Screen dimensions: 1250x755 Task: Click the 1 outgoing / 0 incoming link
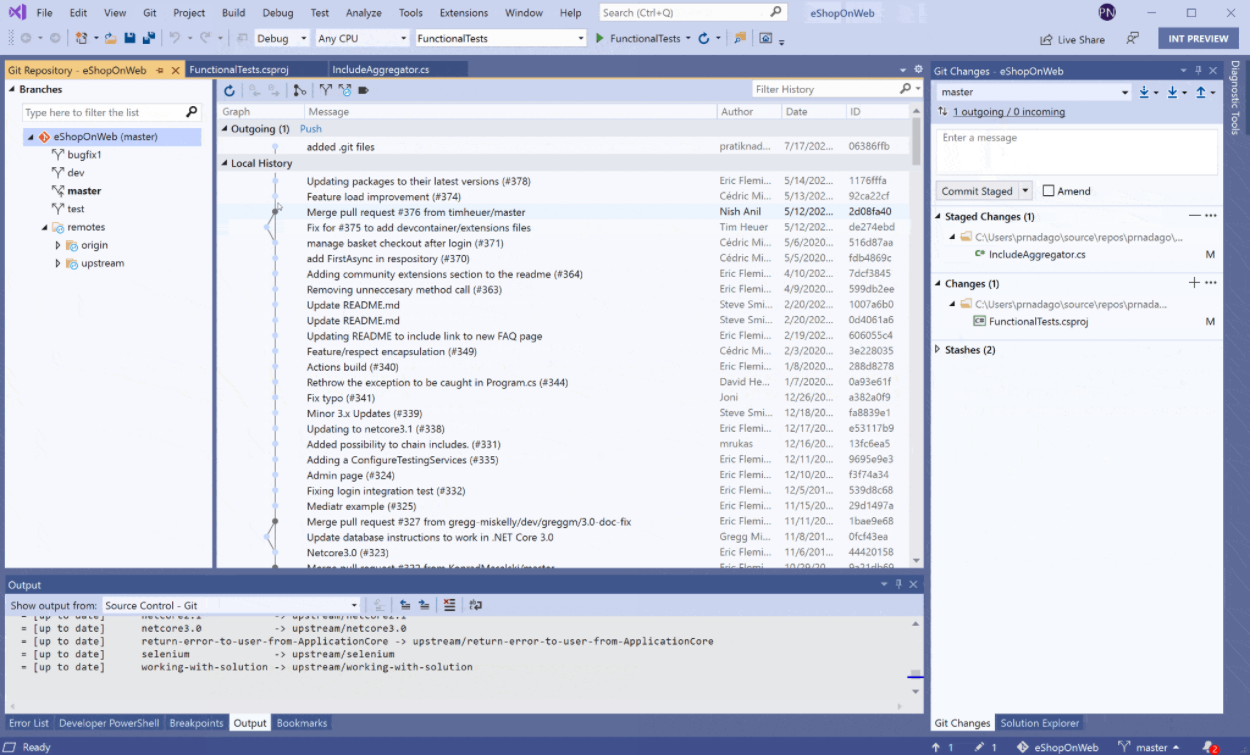click(1008, 112)
